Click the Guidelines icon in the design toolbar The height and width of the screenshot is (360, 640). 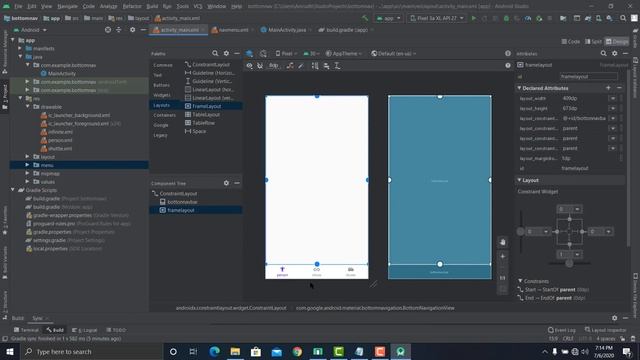click(338, 66)
